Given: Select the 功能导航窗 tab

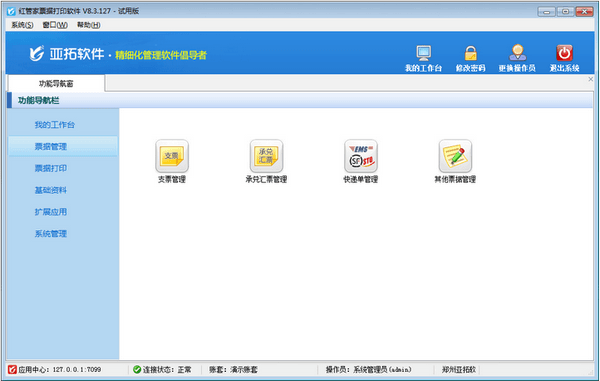Looking at the screenshot, I should [56, 83].
